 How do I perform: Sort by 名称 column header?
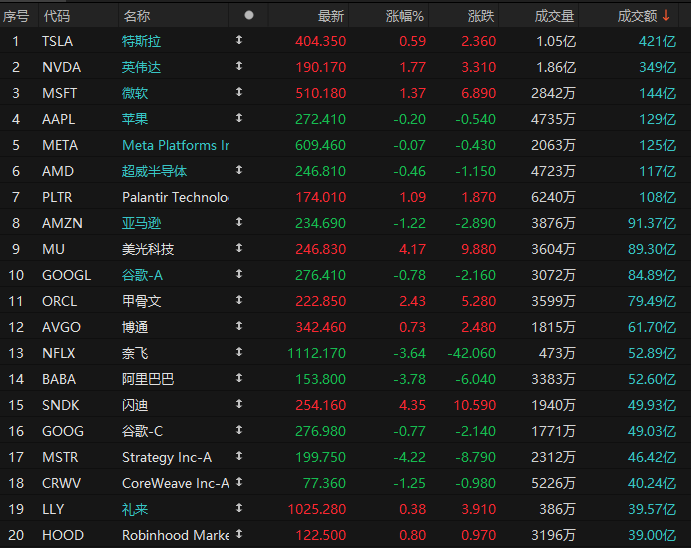click(137, 16)
